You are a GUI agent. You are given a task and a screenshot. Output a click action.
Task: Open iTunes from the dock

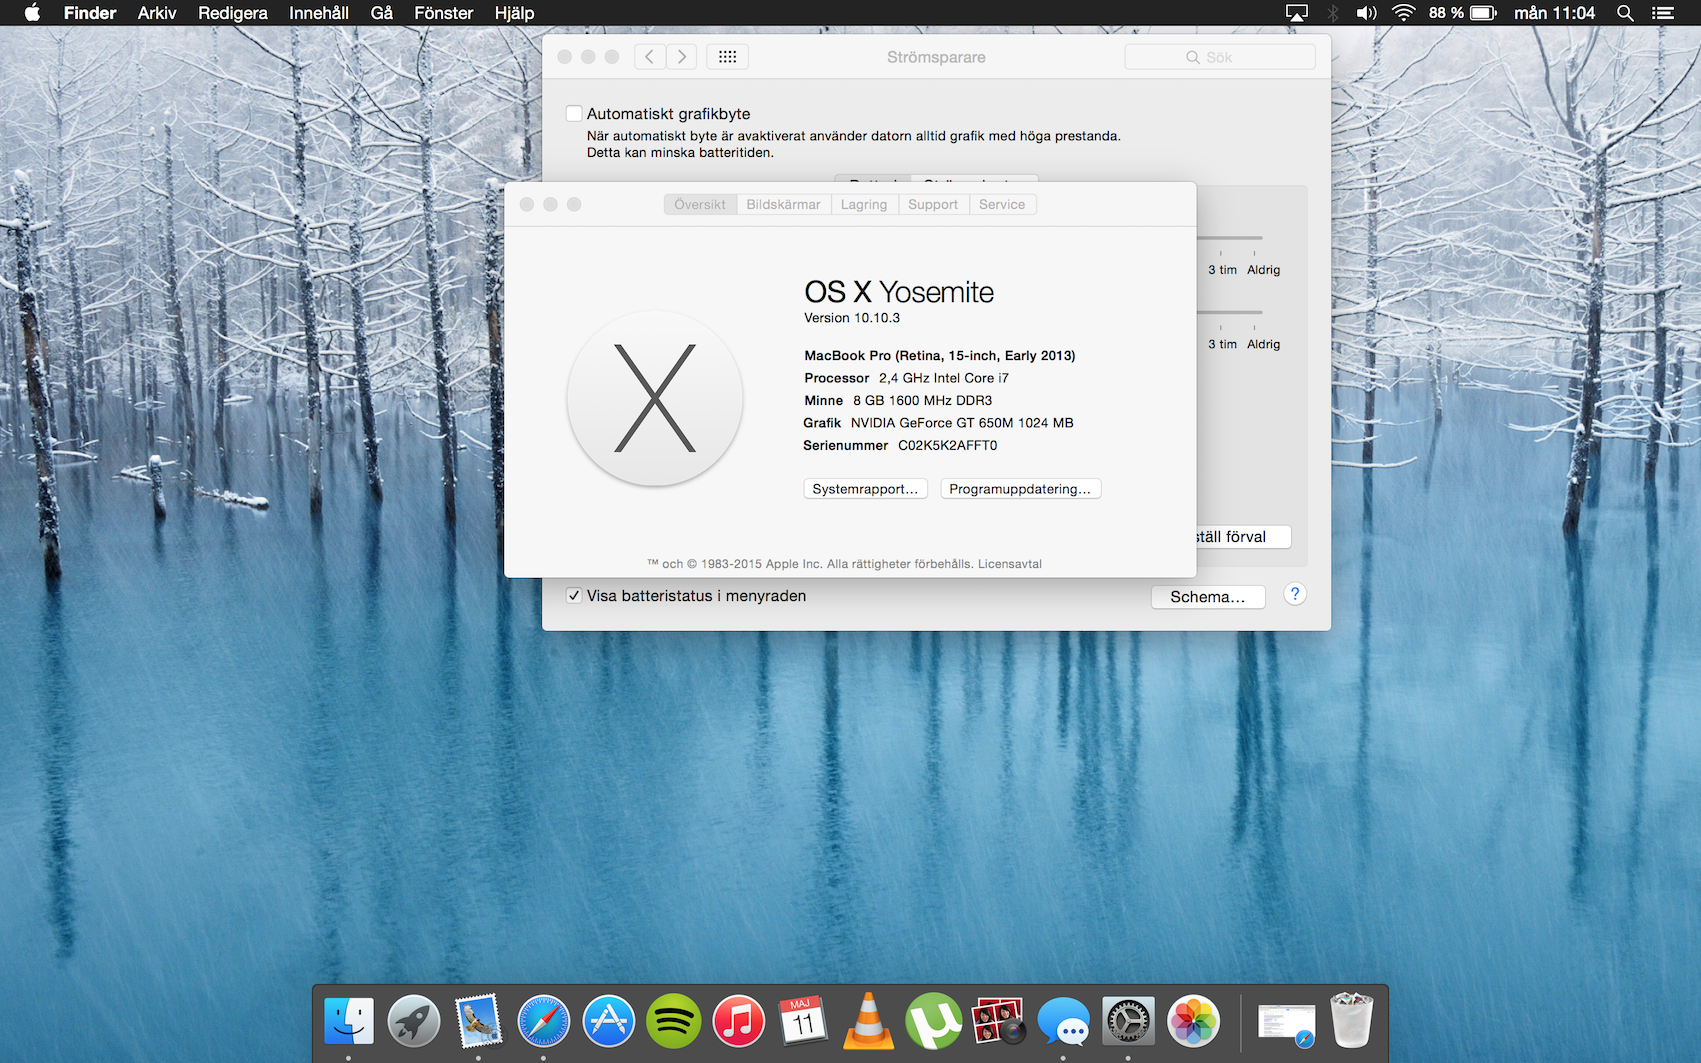pyautogui.click(x=738, y=1021)
